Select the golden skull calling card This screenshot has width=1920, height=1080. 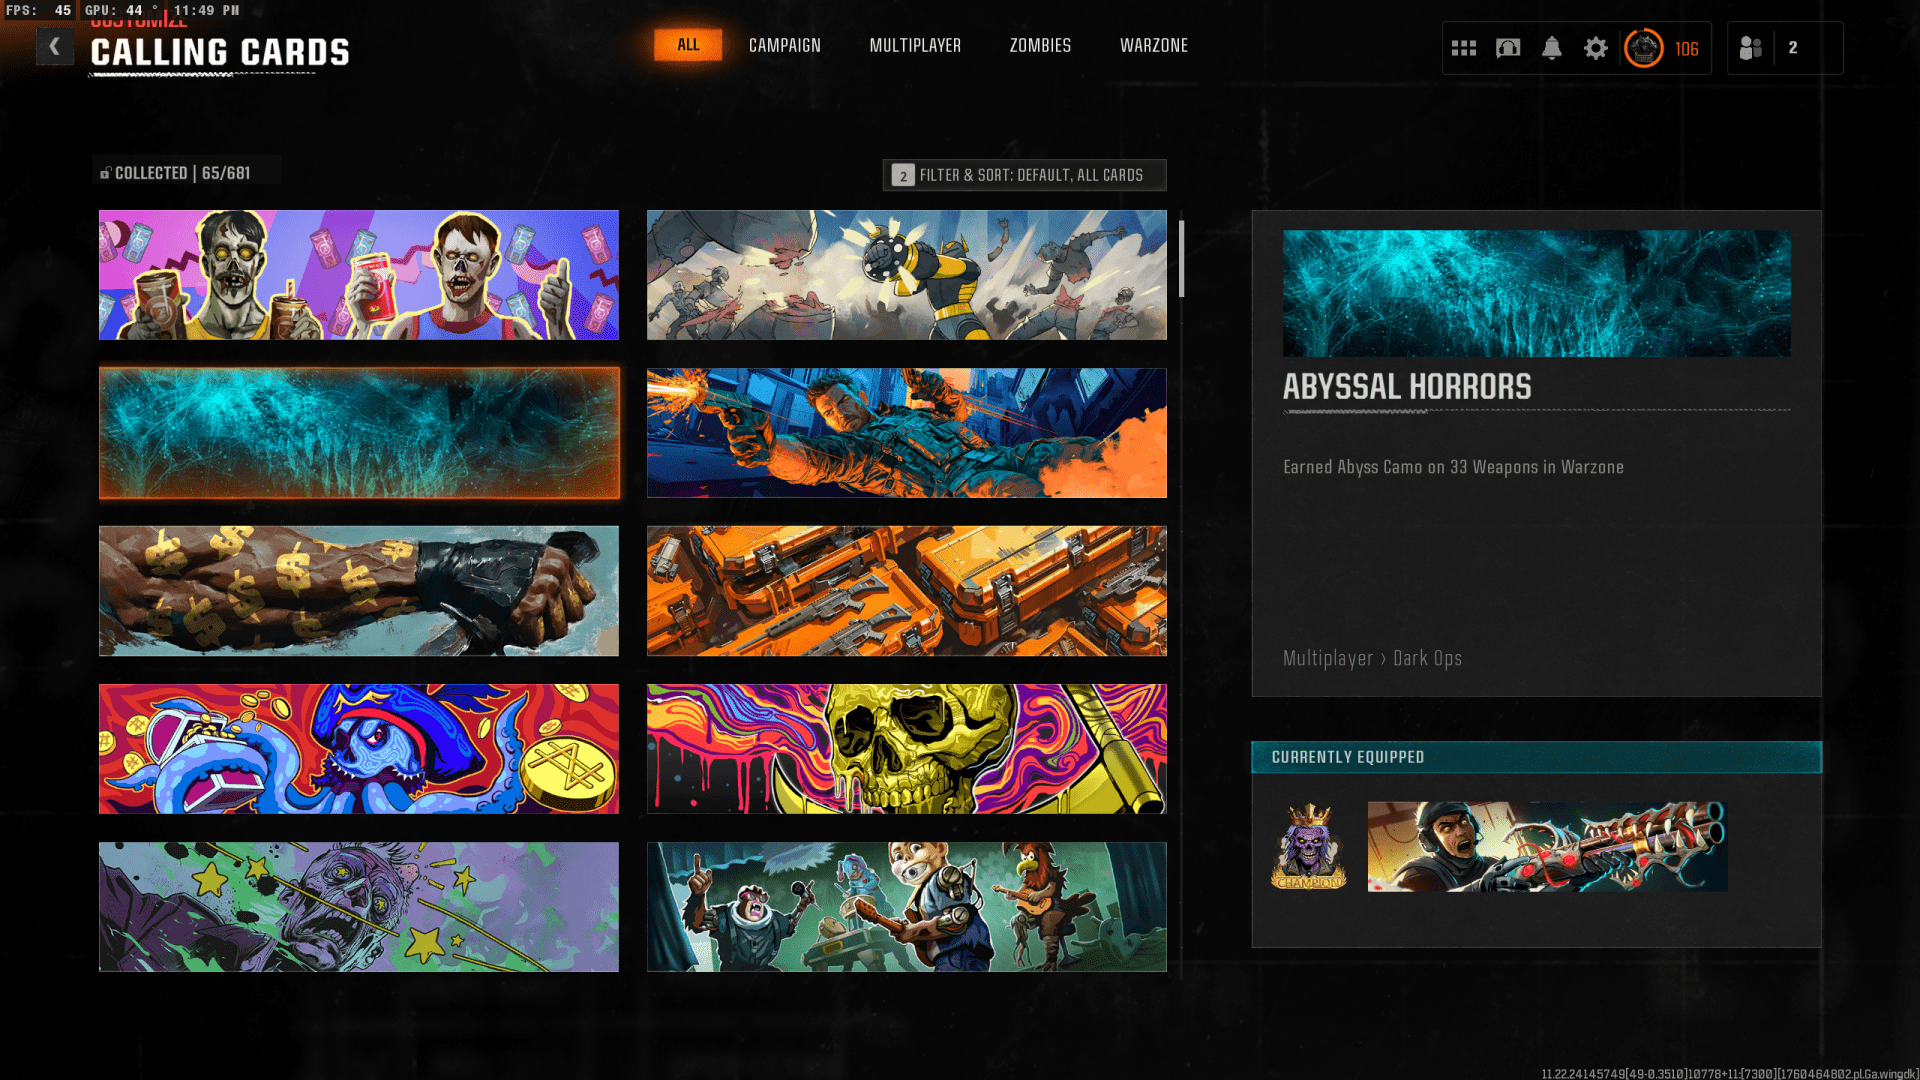pyautogui.click(x=906, y=749)
